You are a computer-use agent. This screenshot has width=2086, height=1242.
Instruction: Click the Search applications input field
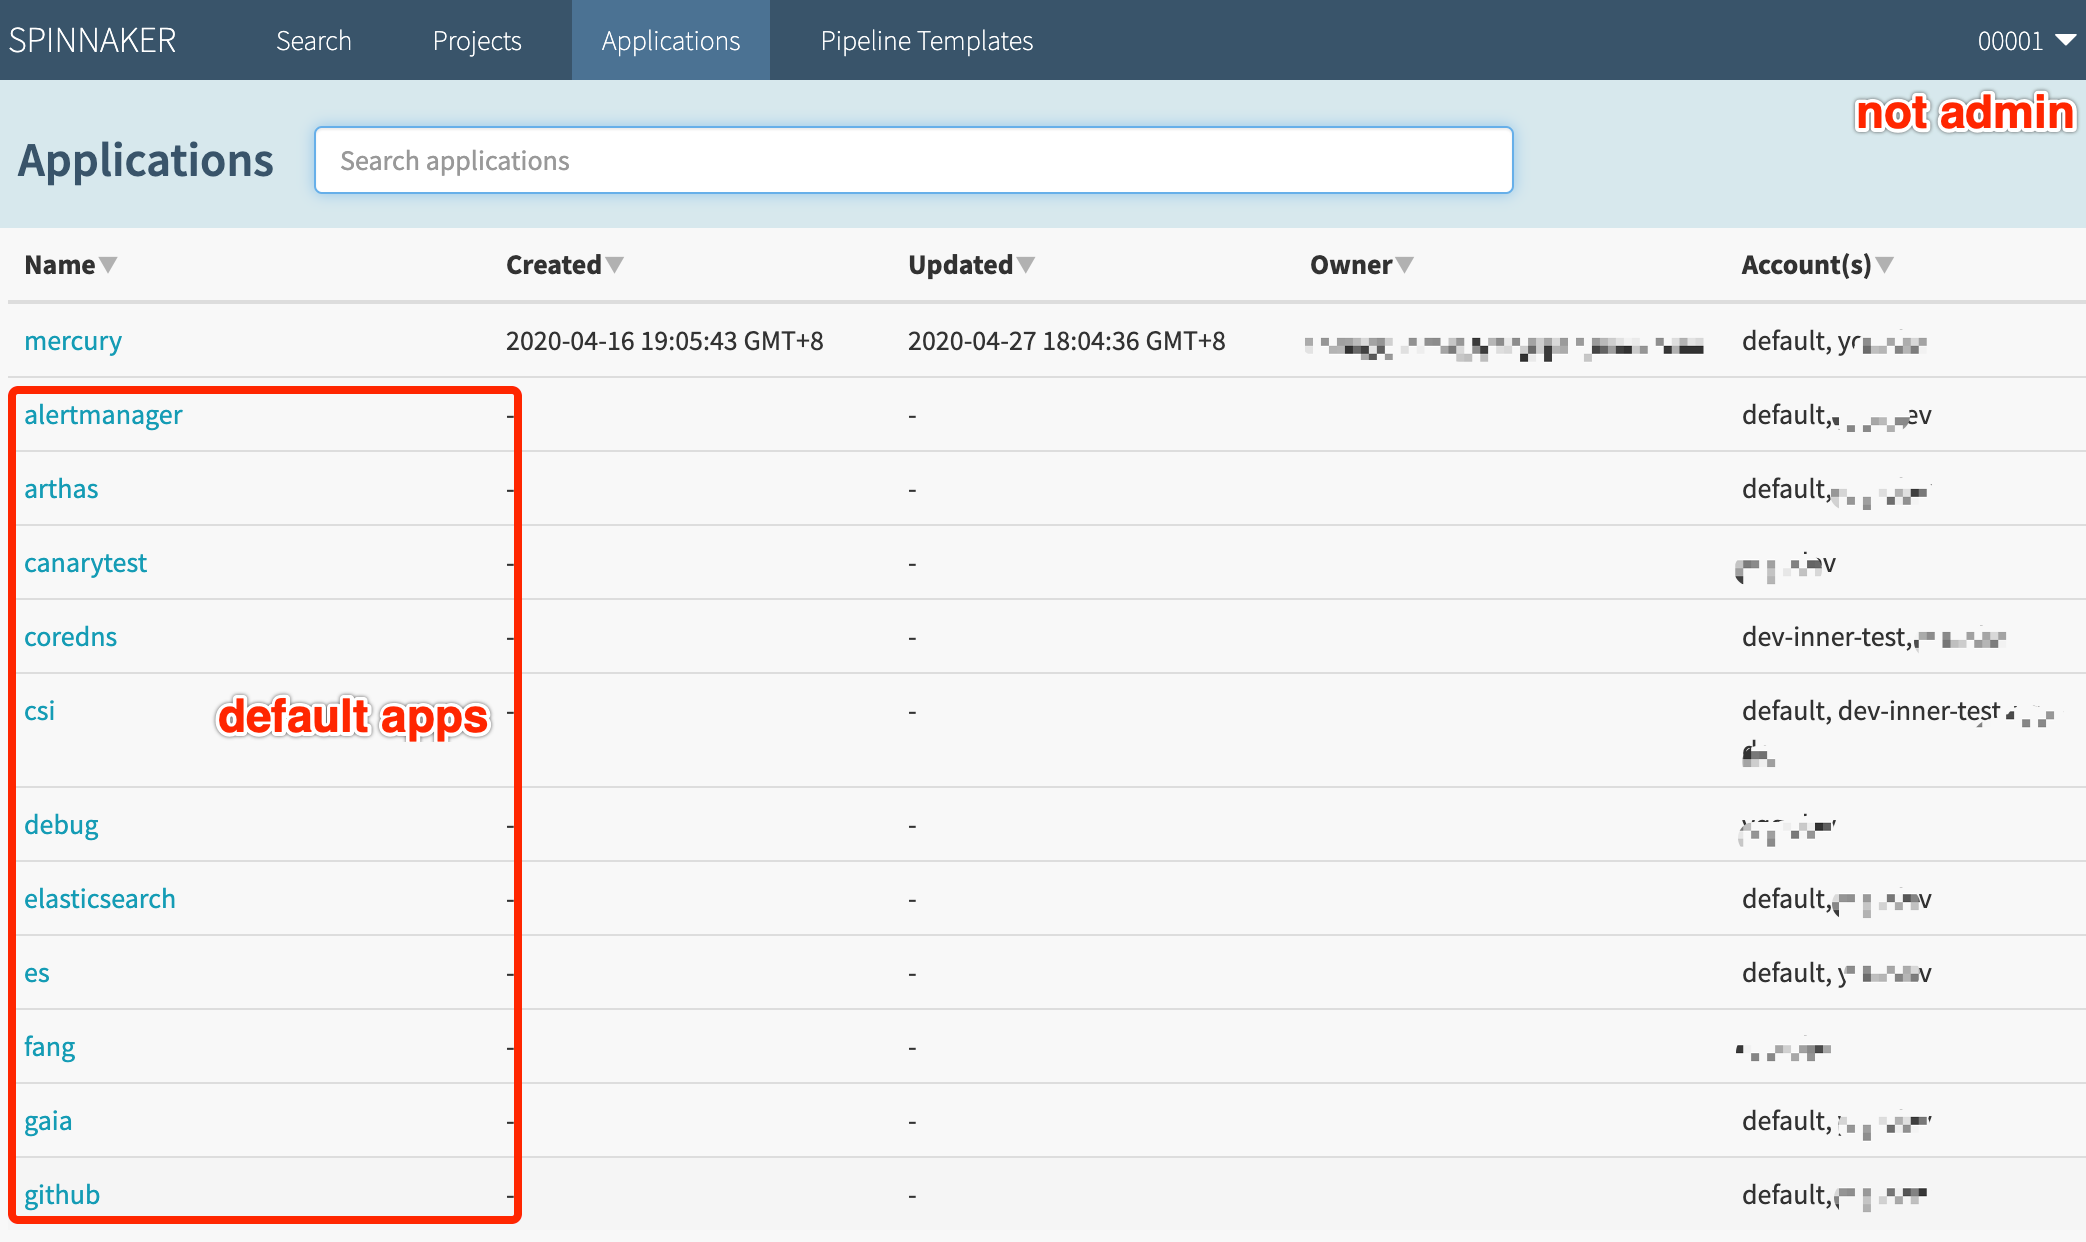point(912,160)
